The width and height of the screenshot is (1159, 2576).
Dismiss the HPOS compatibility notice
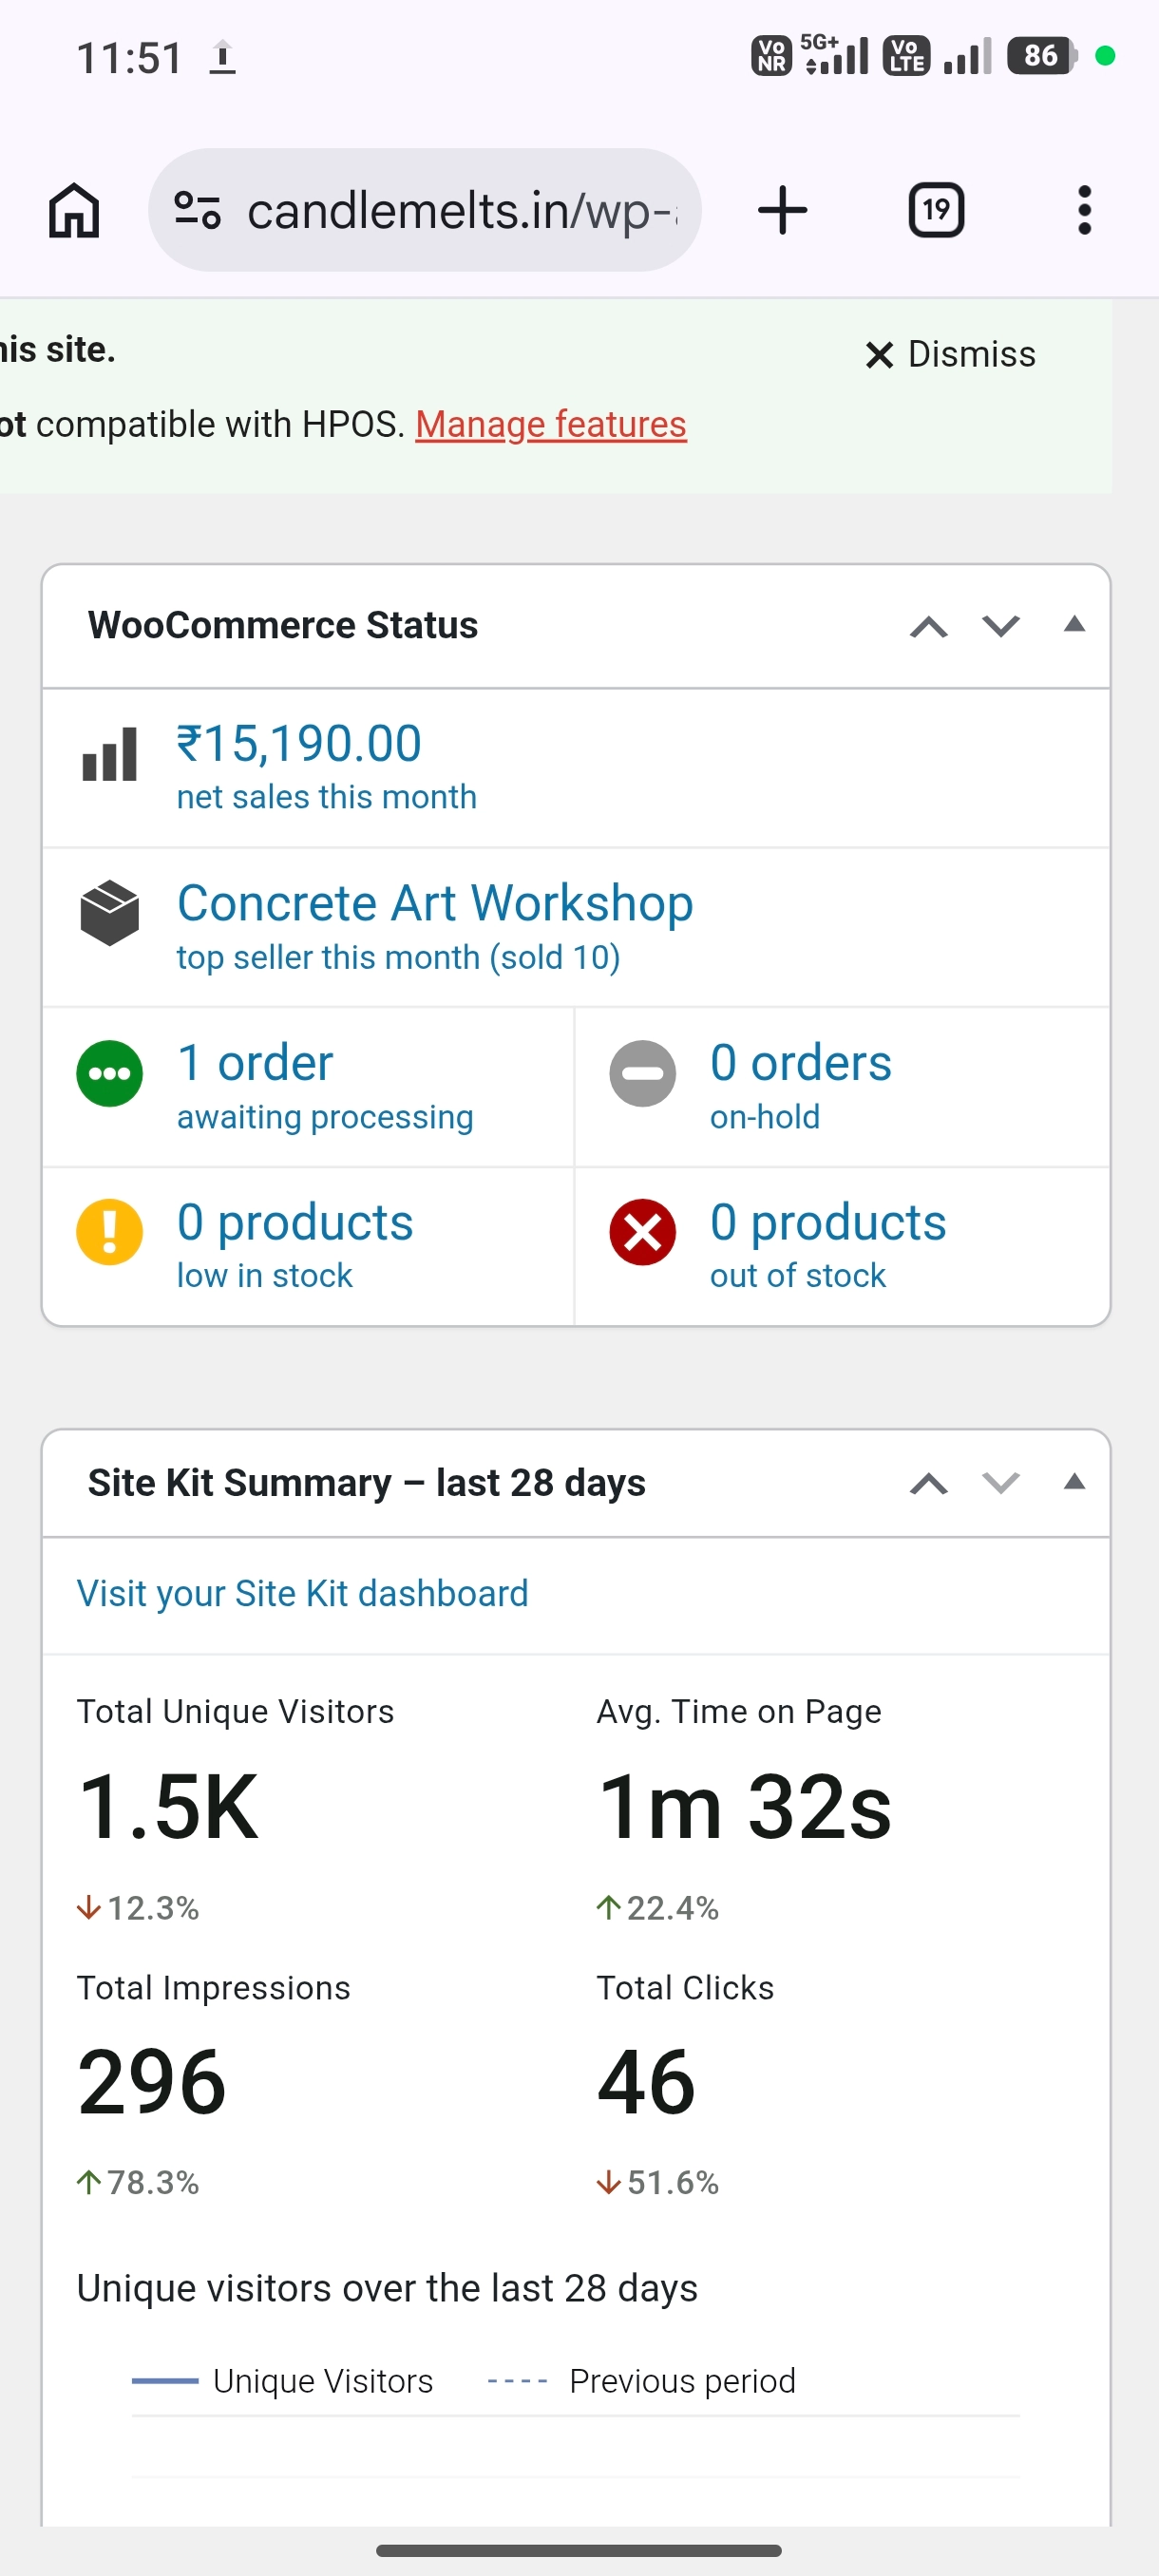[950, 354]
